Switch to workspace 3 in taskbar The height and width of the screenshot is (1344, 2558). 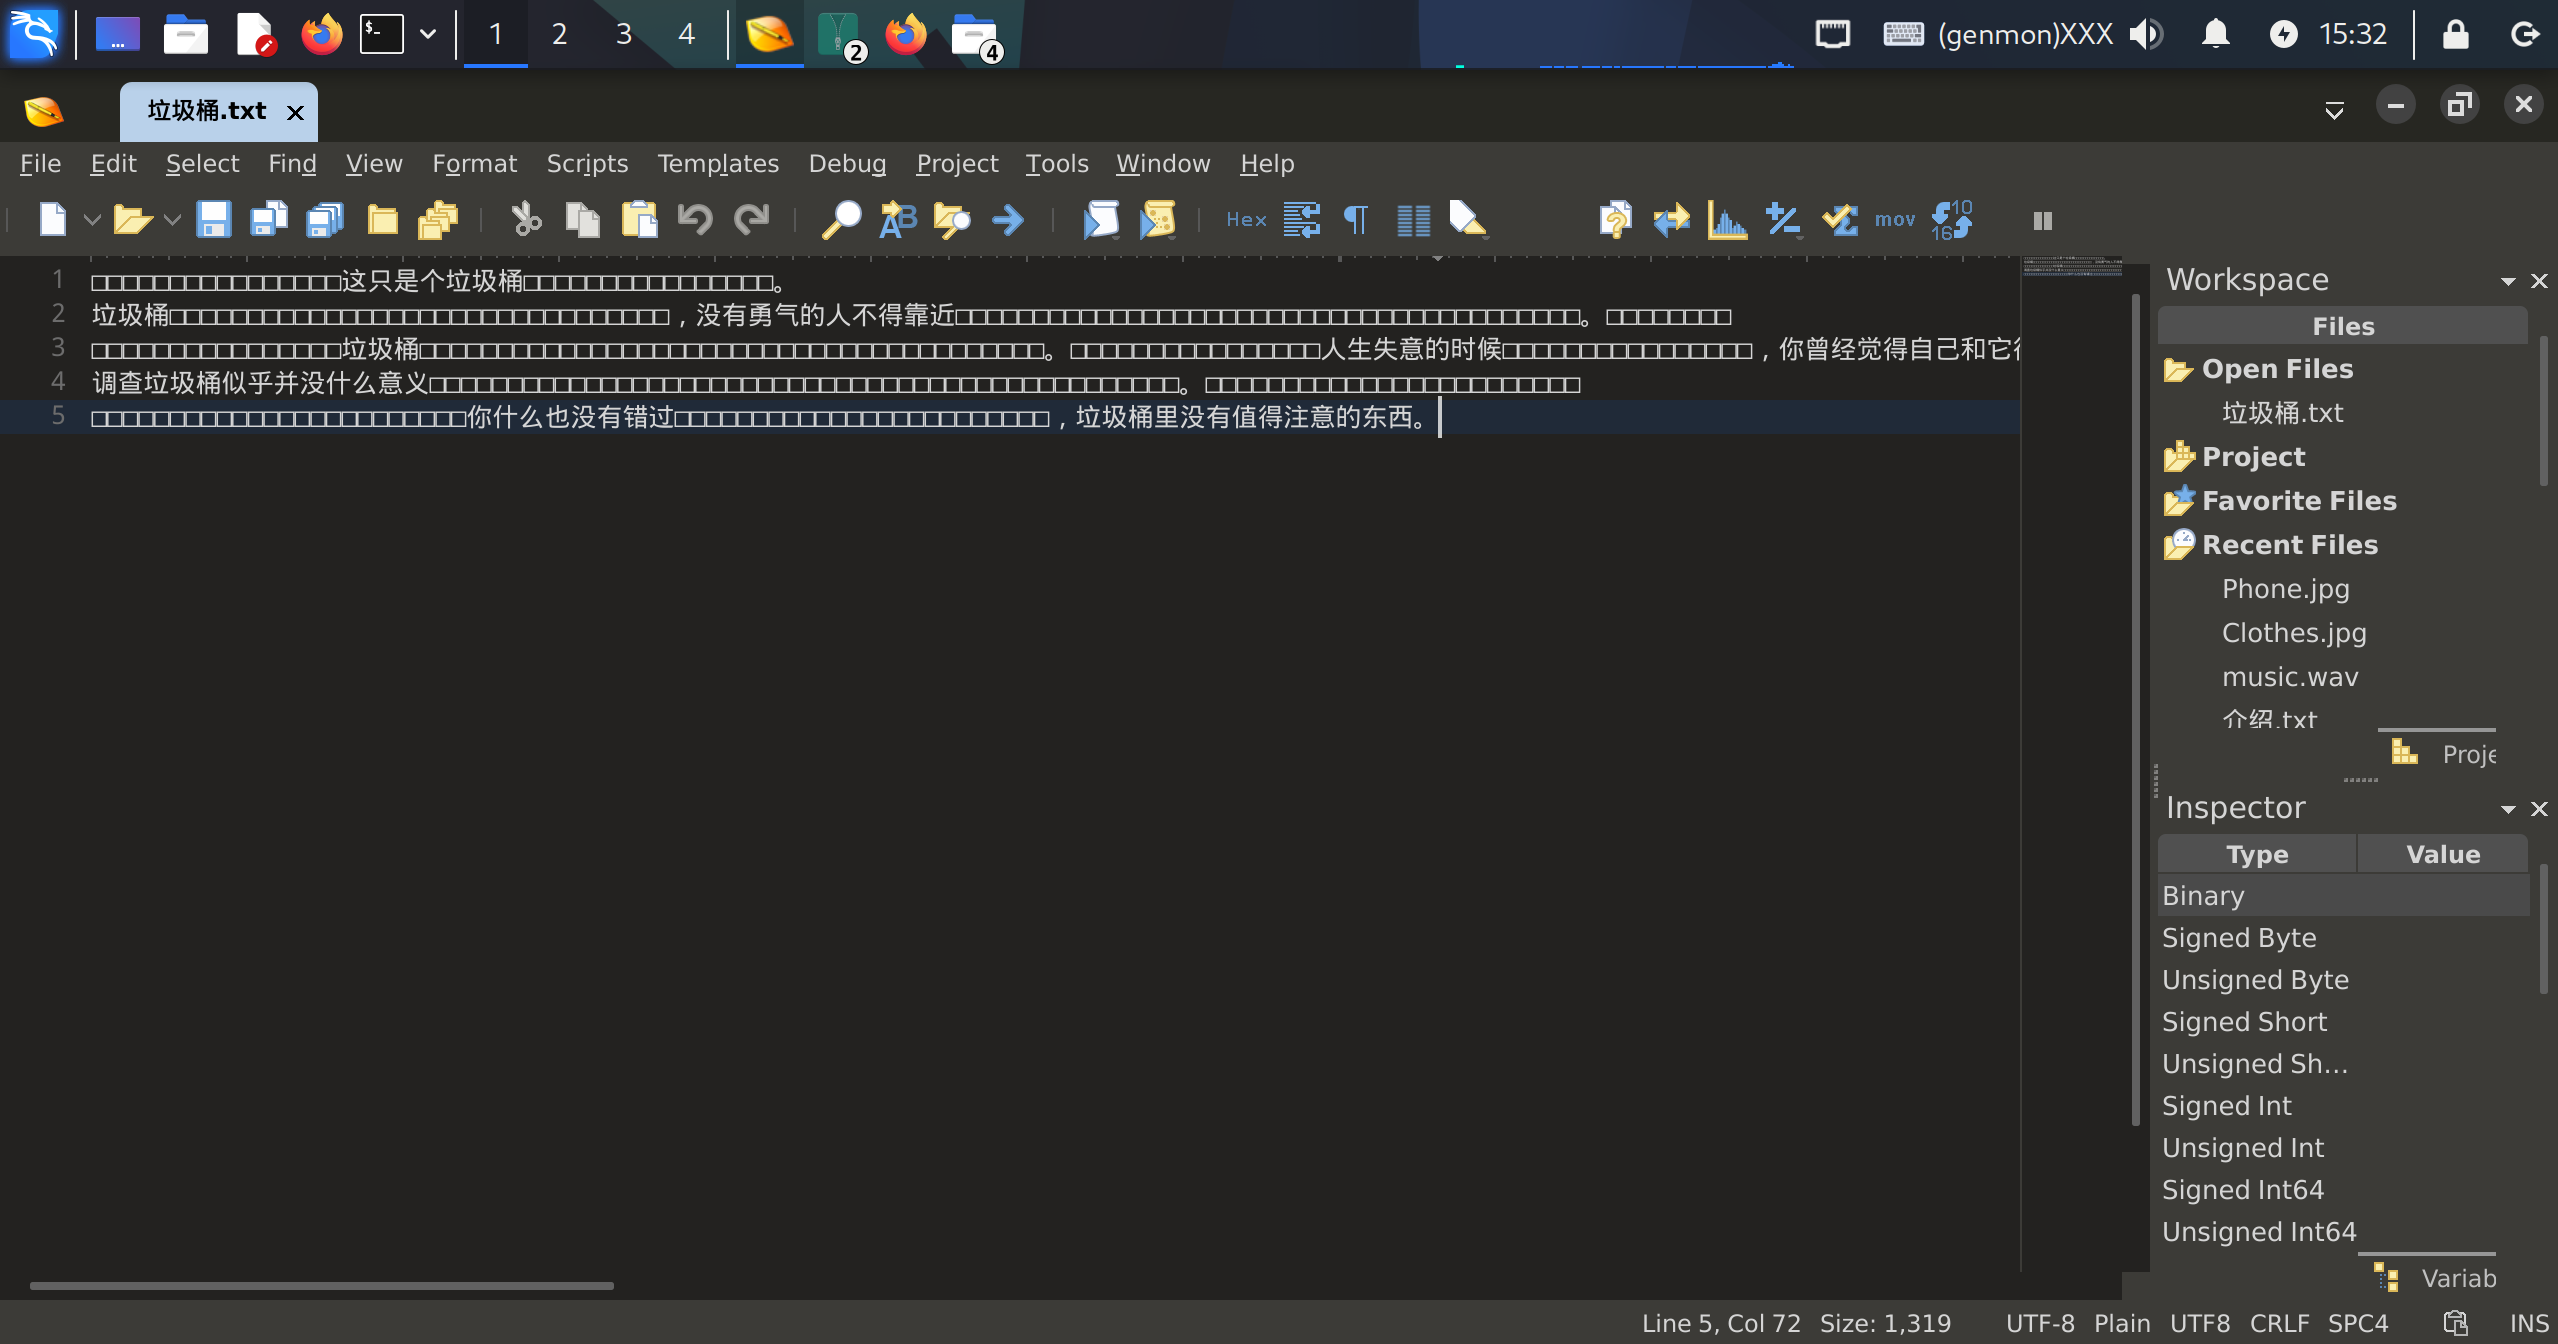pos(623,34)
